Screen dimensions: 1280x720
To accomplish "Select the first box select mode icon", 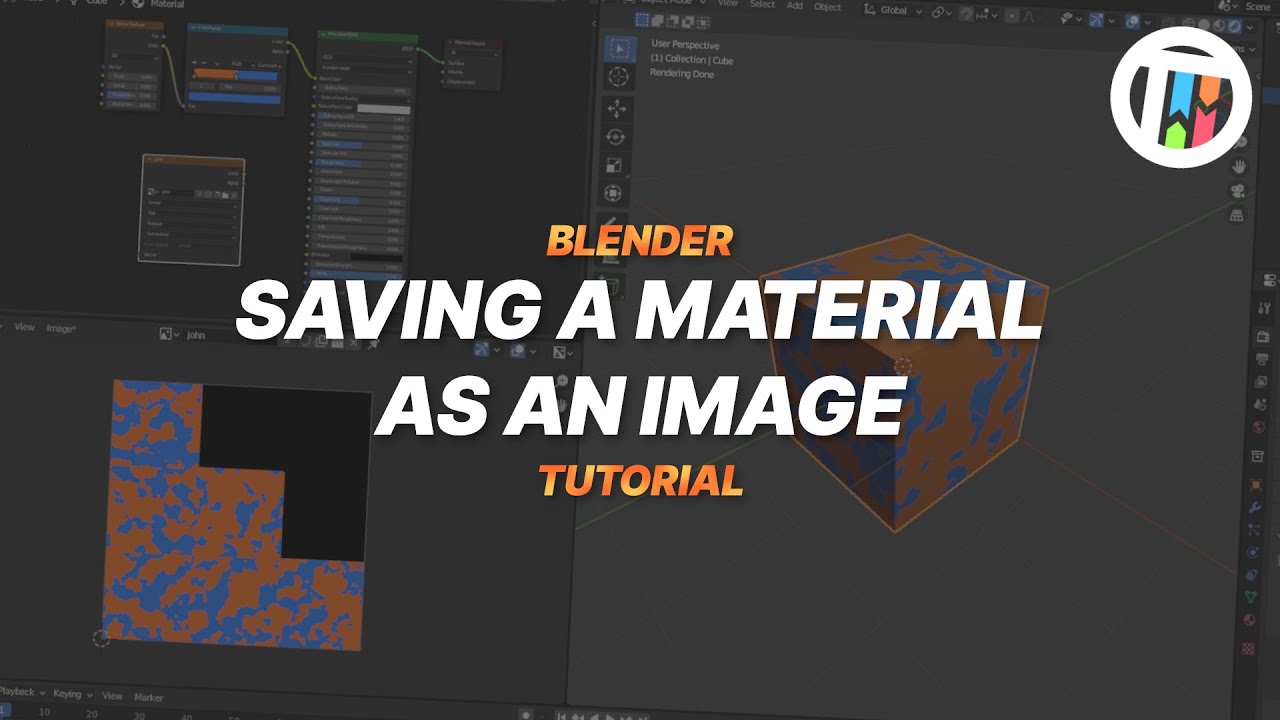I will pyautogui.click(x=644, y=21).
